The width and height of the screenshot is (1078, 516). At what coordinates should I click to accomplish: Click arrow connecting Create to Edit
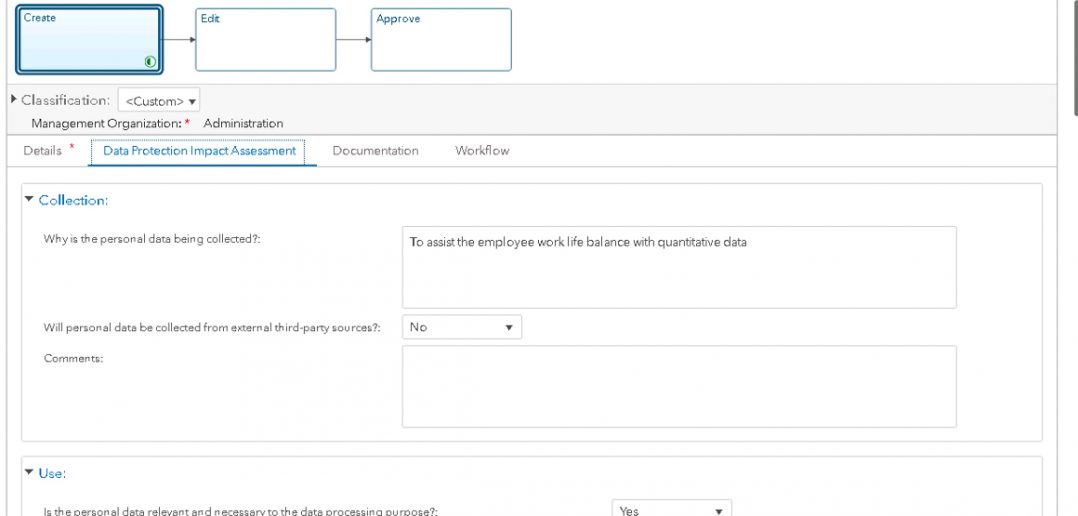[x=179, y=40]
